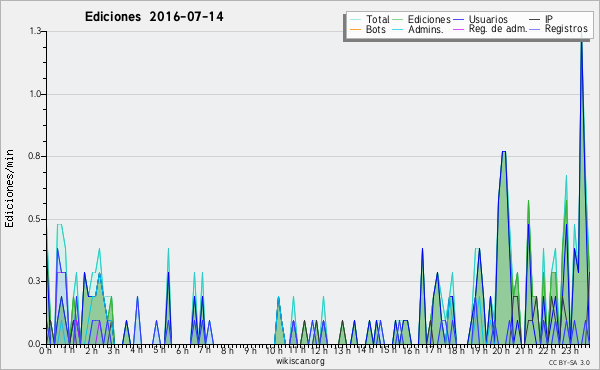The image size is (600, 370).
Task: Click the Reg. de adm. legend label
Action: 498,29
